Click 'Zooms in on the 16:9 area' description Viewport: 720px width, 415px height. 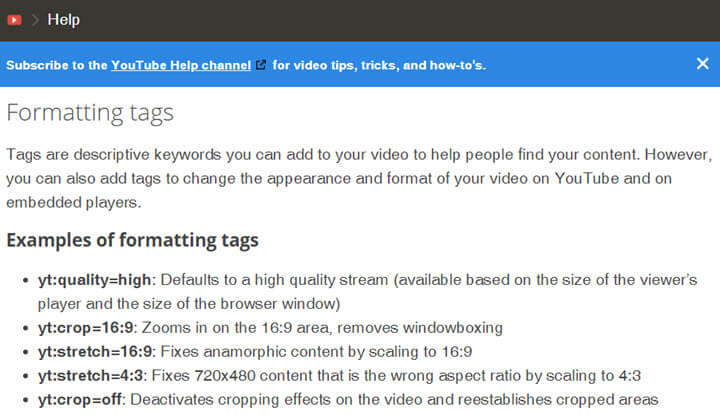pyautogui.click(x=236, y=328)
